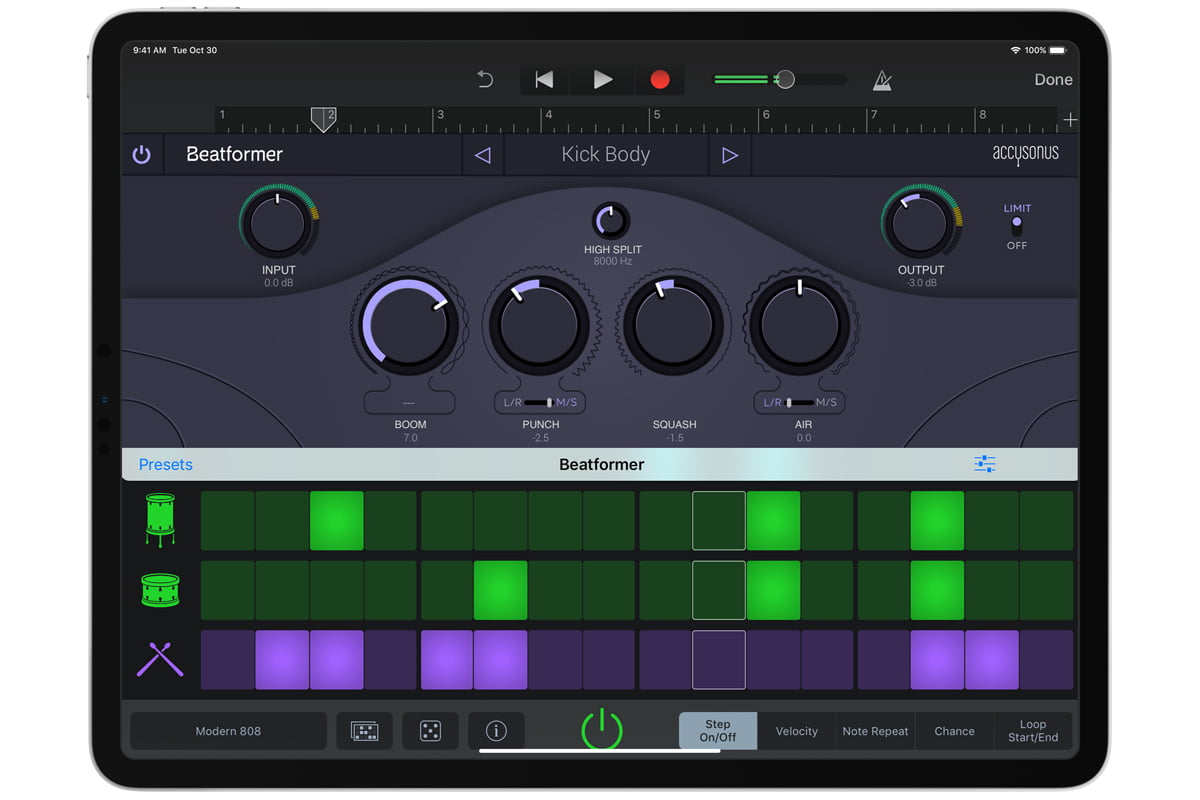Viewport: 1200px width, 800px height.
Task: Turn off third step in tom row
Action: click(x=336, y=520)
